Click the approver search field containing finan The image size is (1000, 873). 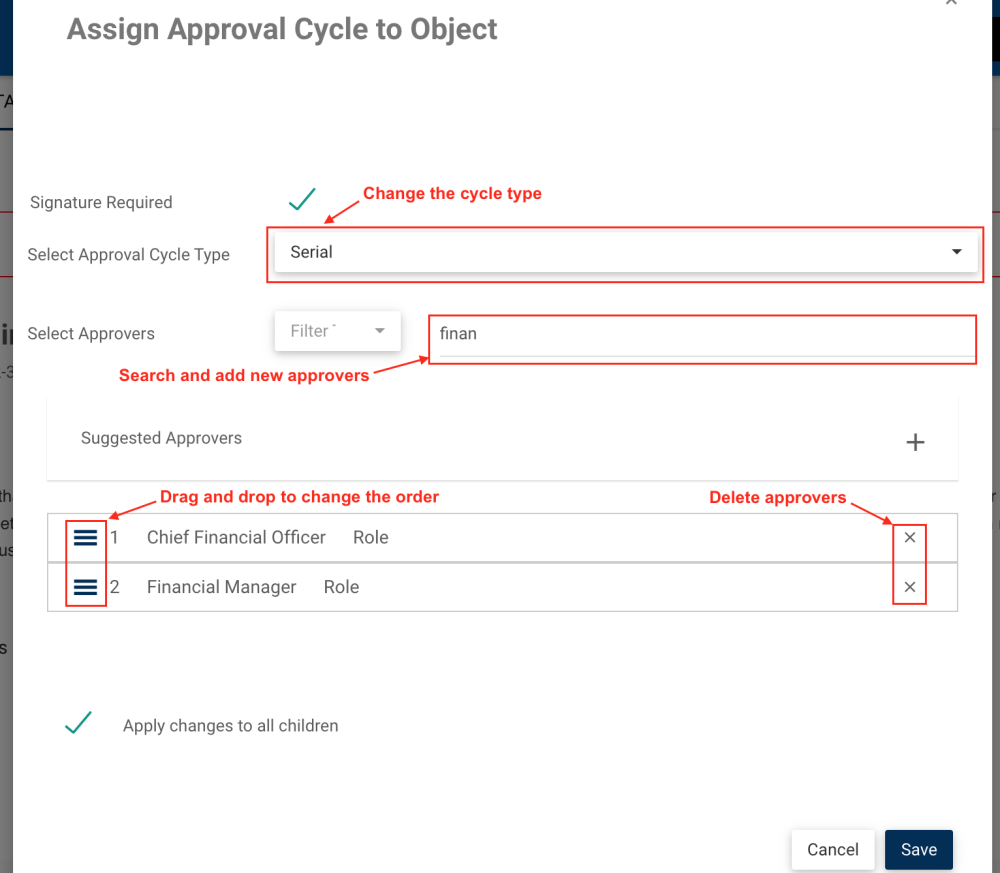(x=700, y=334)
